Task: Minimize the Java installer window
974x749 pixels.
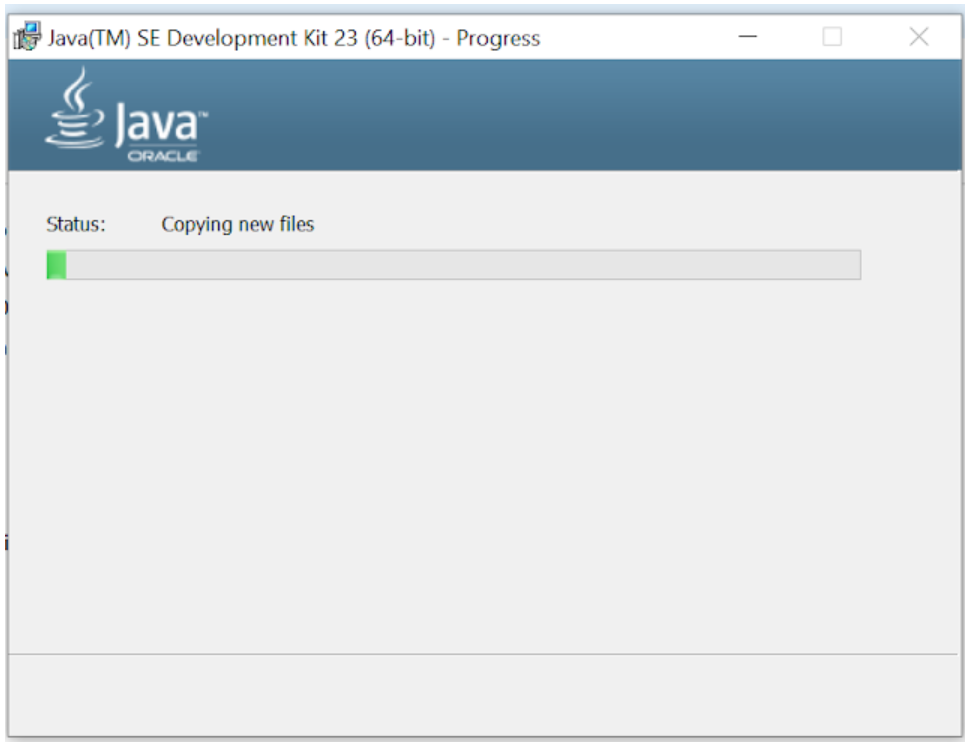Action: click(x=748, y=37)
